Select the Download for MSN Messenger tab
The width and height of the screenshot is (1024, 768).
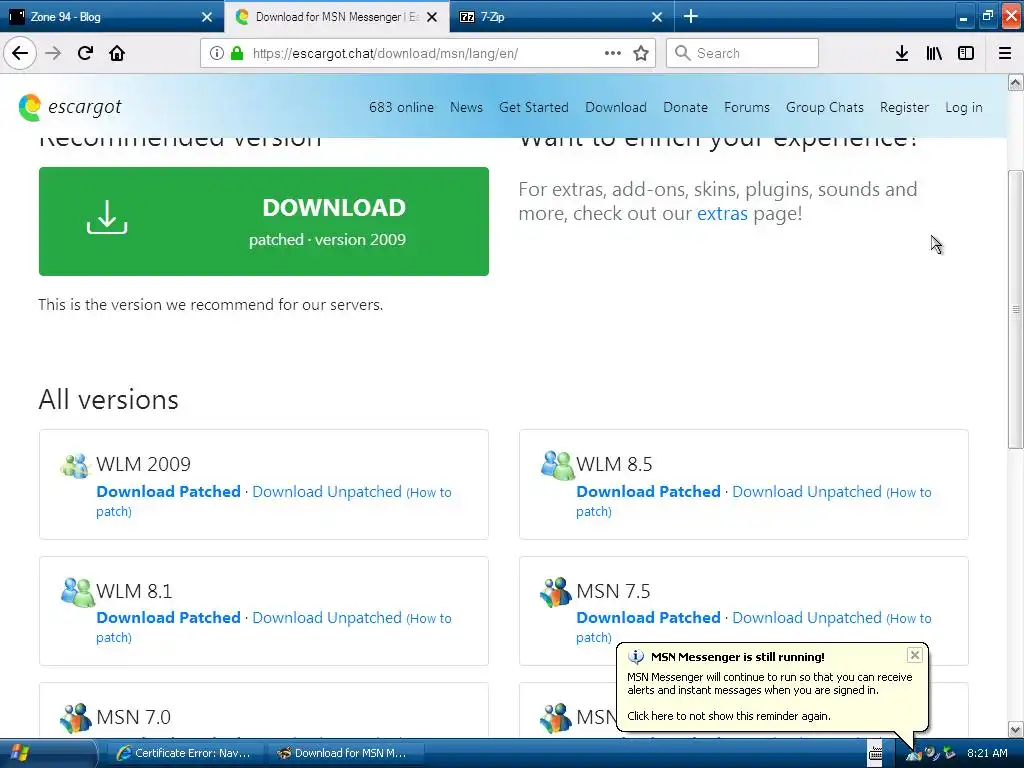336,17
